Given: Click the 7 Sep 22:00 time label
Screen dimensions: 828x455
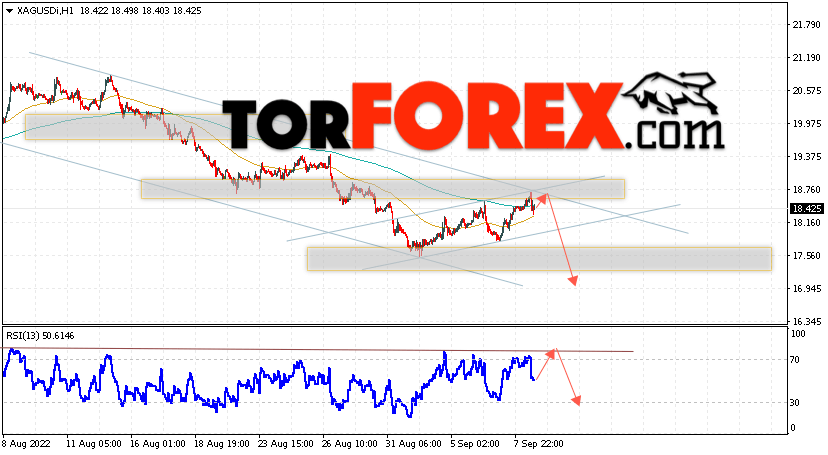Looking at the screenshot, I should (x=539, y=444).
